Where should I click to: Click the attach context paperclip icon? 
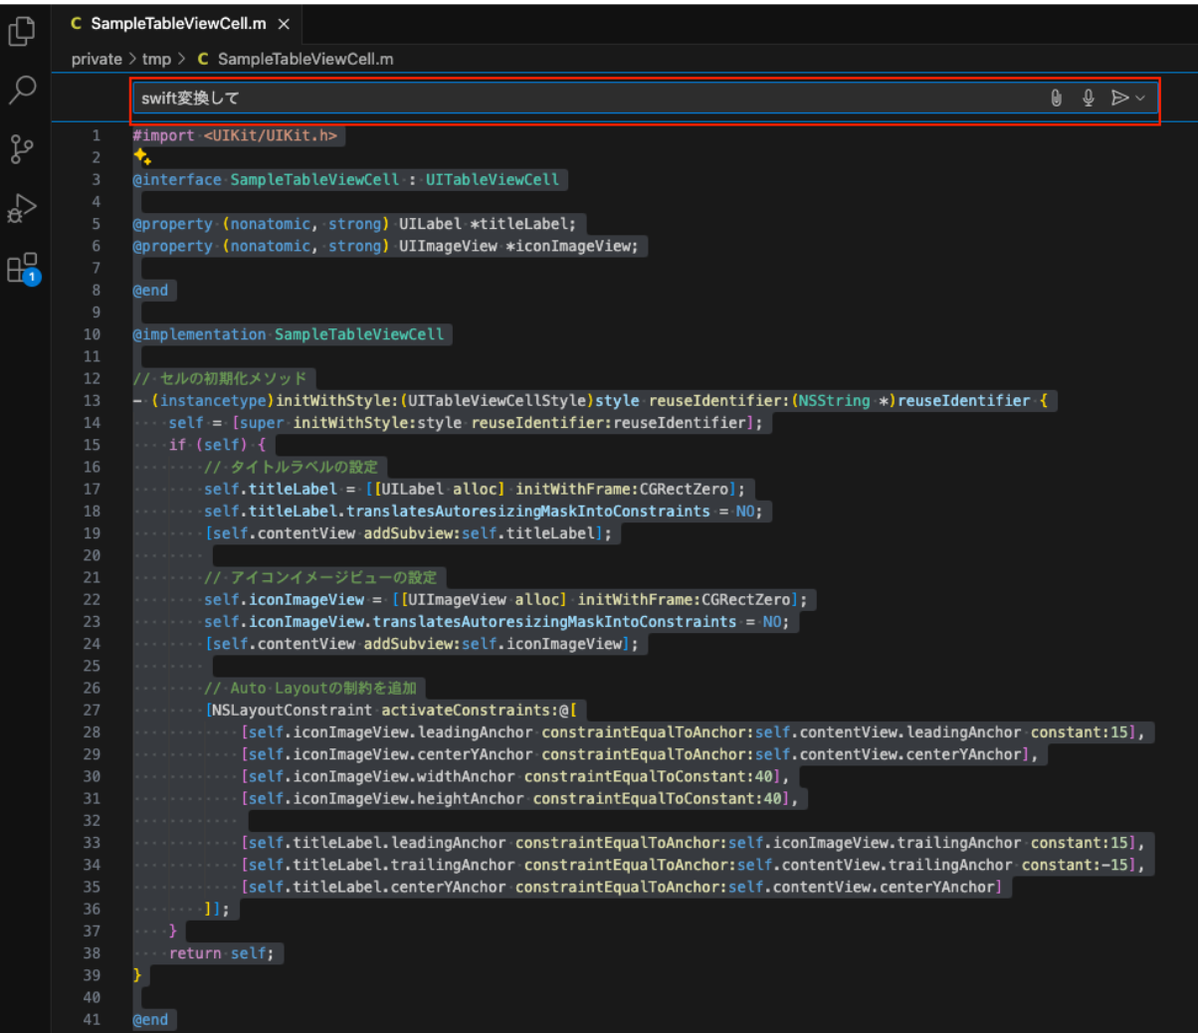1056,98
